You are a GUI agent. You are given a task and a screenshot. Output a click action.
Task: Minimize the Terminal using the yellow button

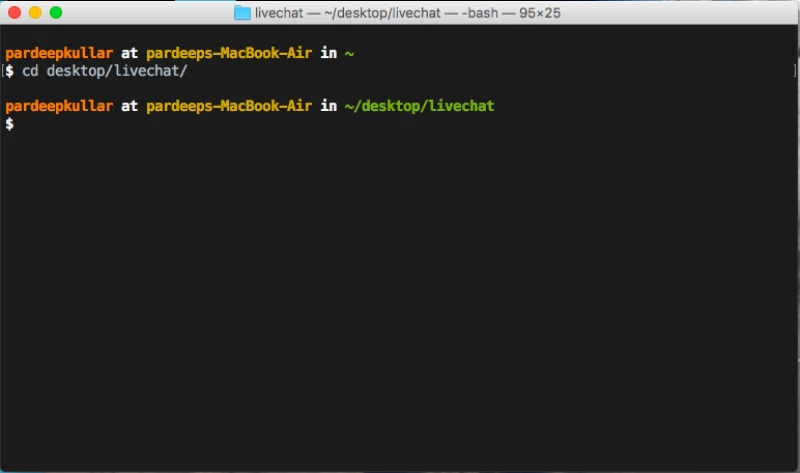pos(34,13)
